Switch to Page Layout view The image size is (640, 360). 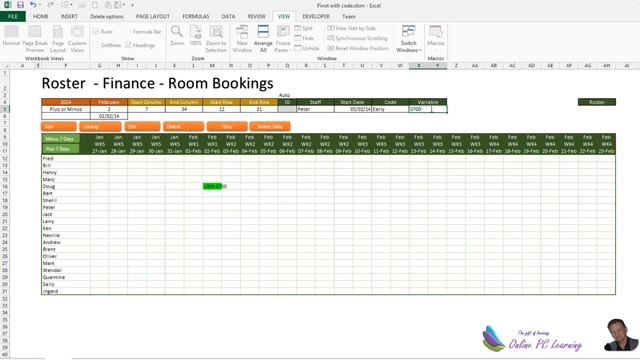[x=58, y=39]
